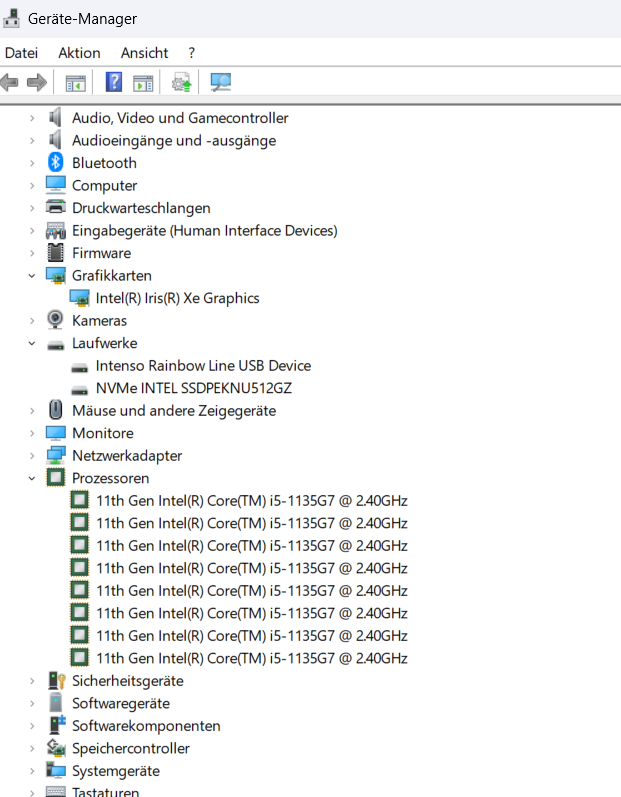Expand the Audioeingänge und -ausgänge node
The width and height of the screenshot is (621, 797).
point(32,140)
